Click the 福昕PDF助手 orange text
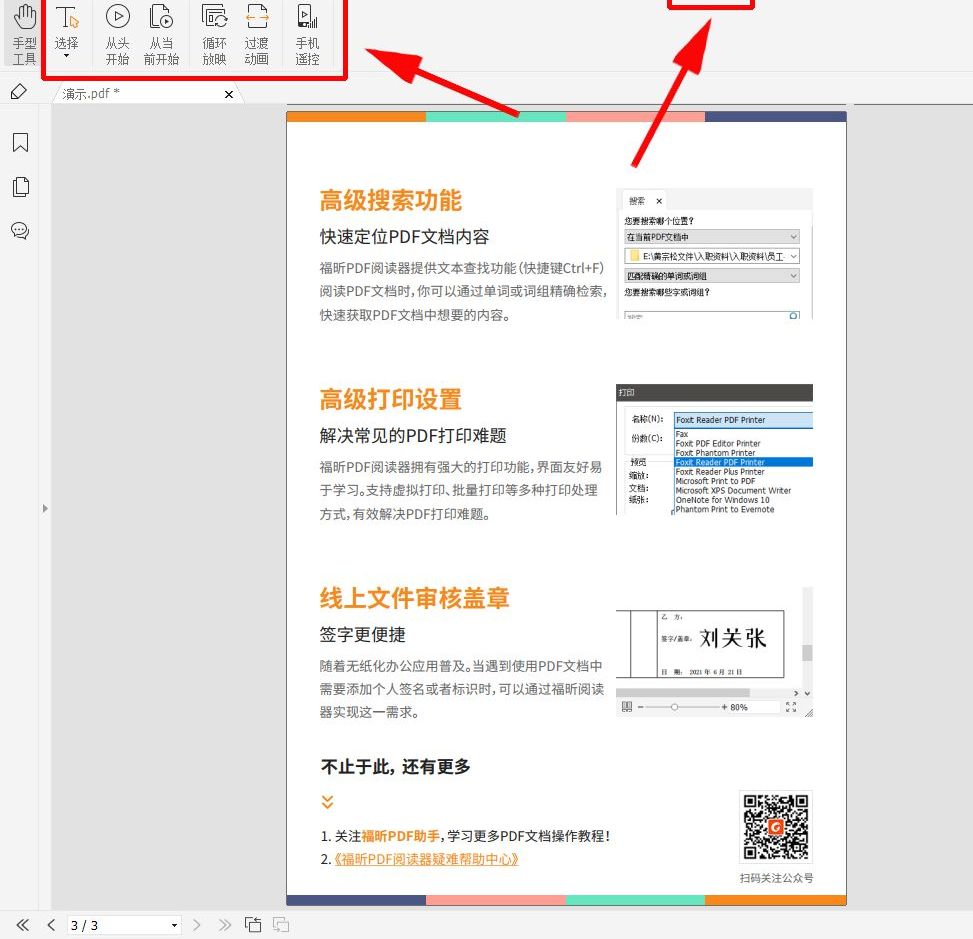The height and width of the screenshot is (939, 973). pos(401,836)
